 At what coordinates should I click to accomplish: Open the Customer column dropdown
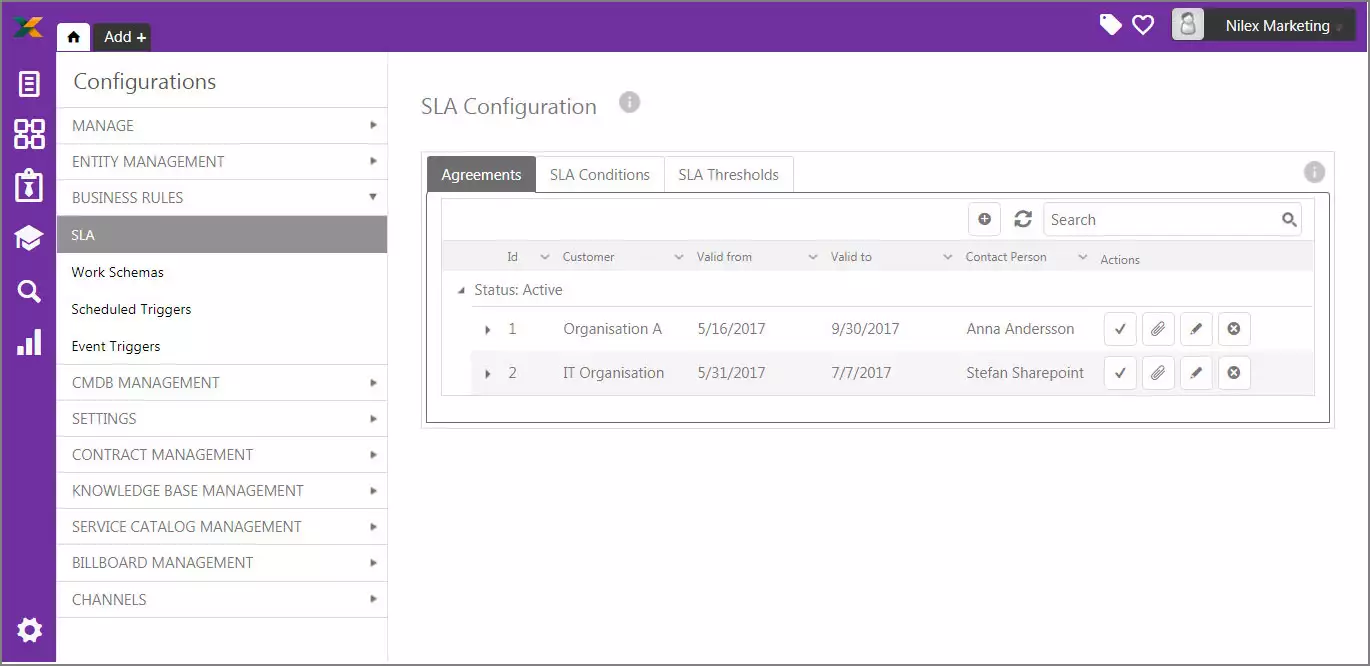679,258
